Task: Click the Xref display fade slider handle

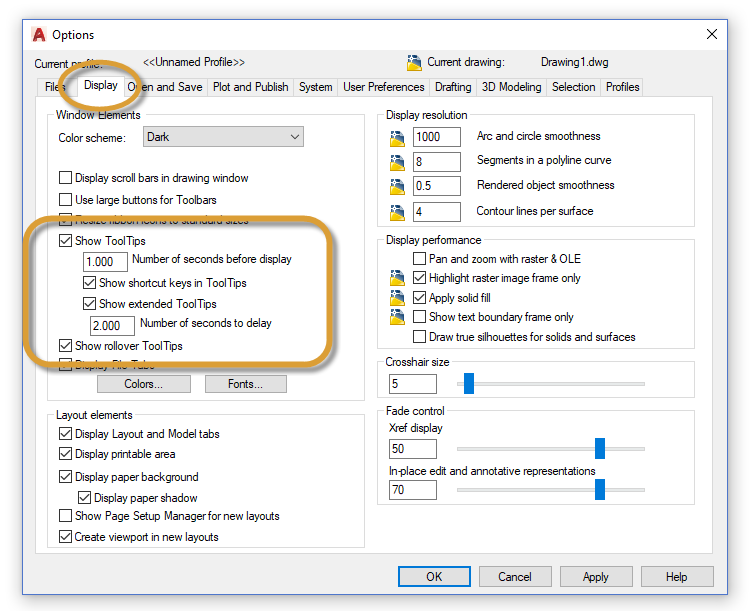Action: (x=600, y=448)
